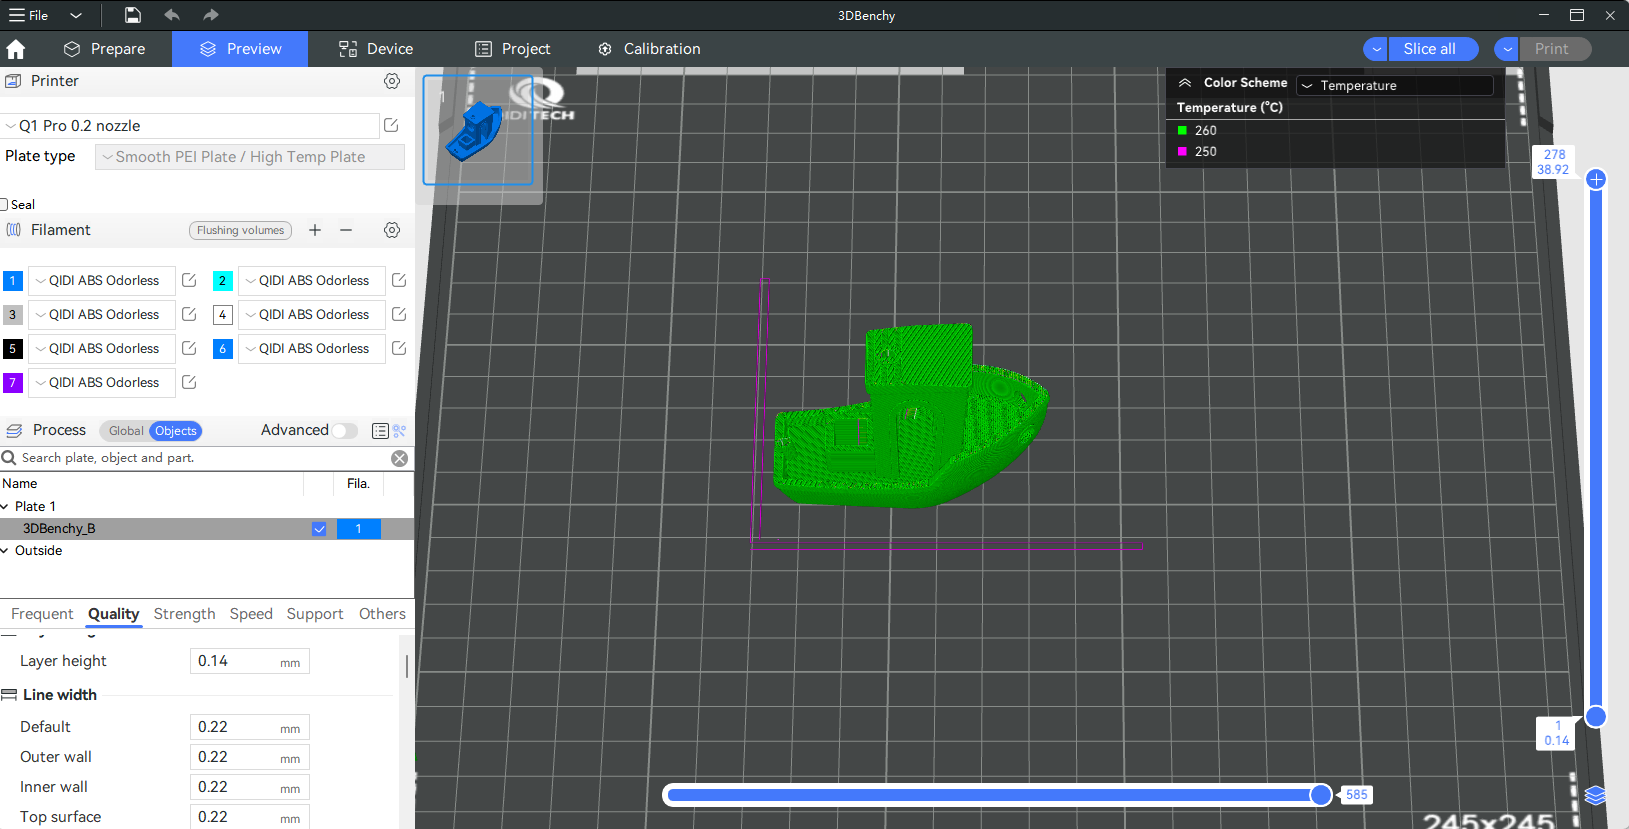Select the plate 1 thumbnail preview
Screen dimensions: 1629x829
478,130
